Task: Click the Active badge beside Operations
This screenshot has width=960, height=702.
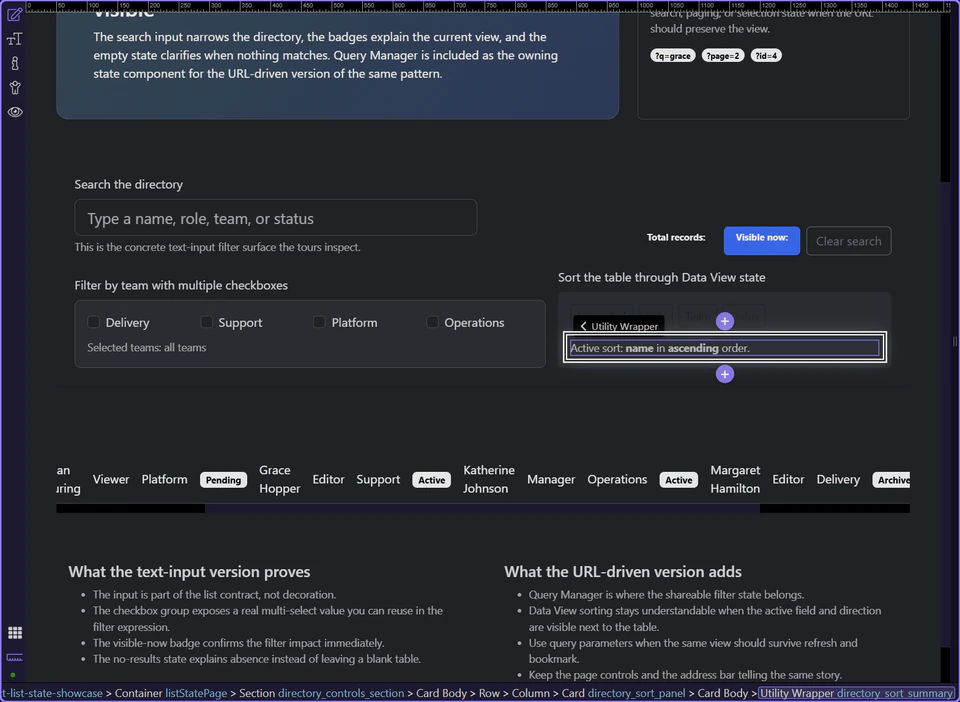Action: point(679,480)
